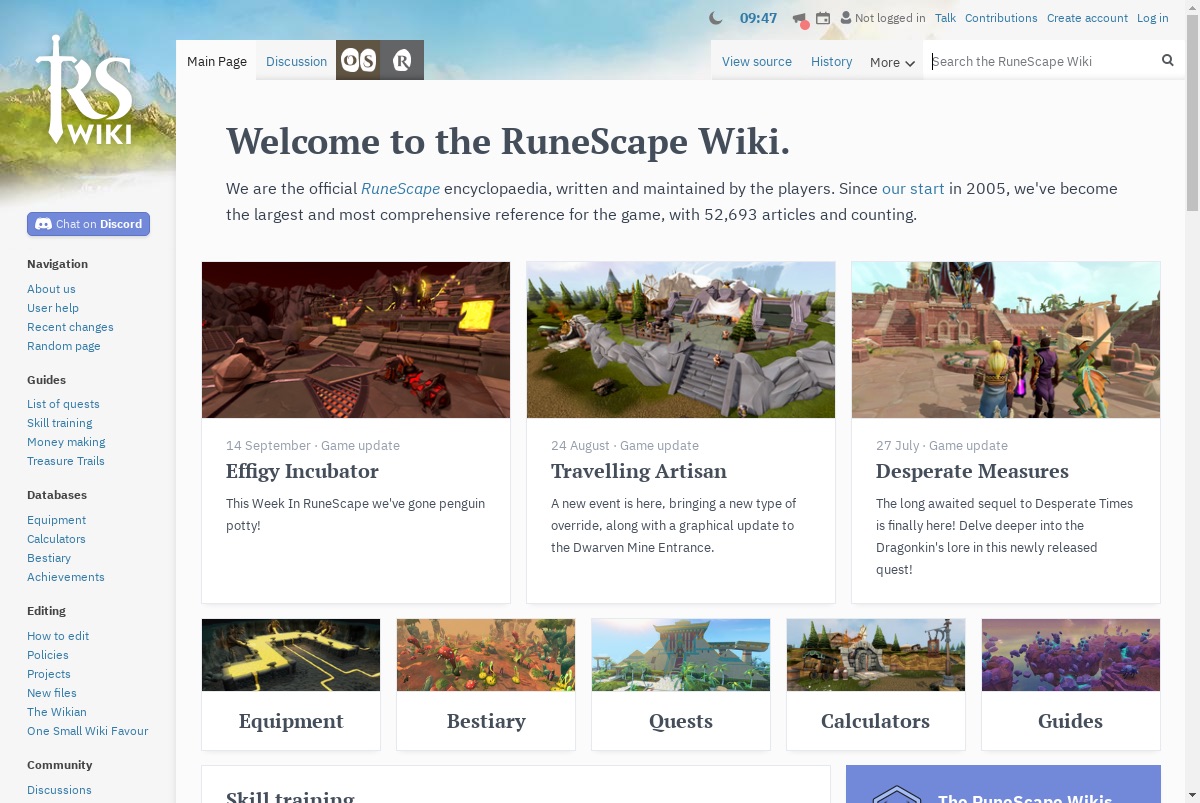Screen dimensions: 1200x803
Task: Open Bestiary sidebar link
Action: 49,558
